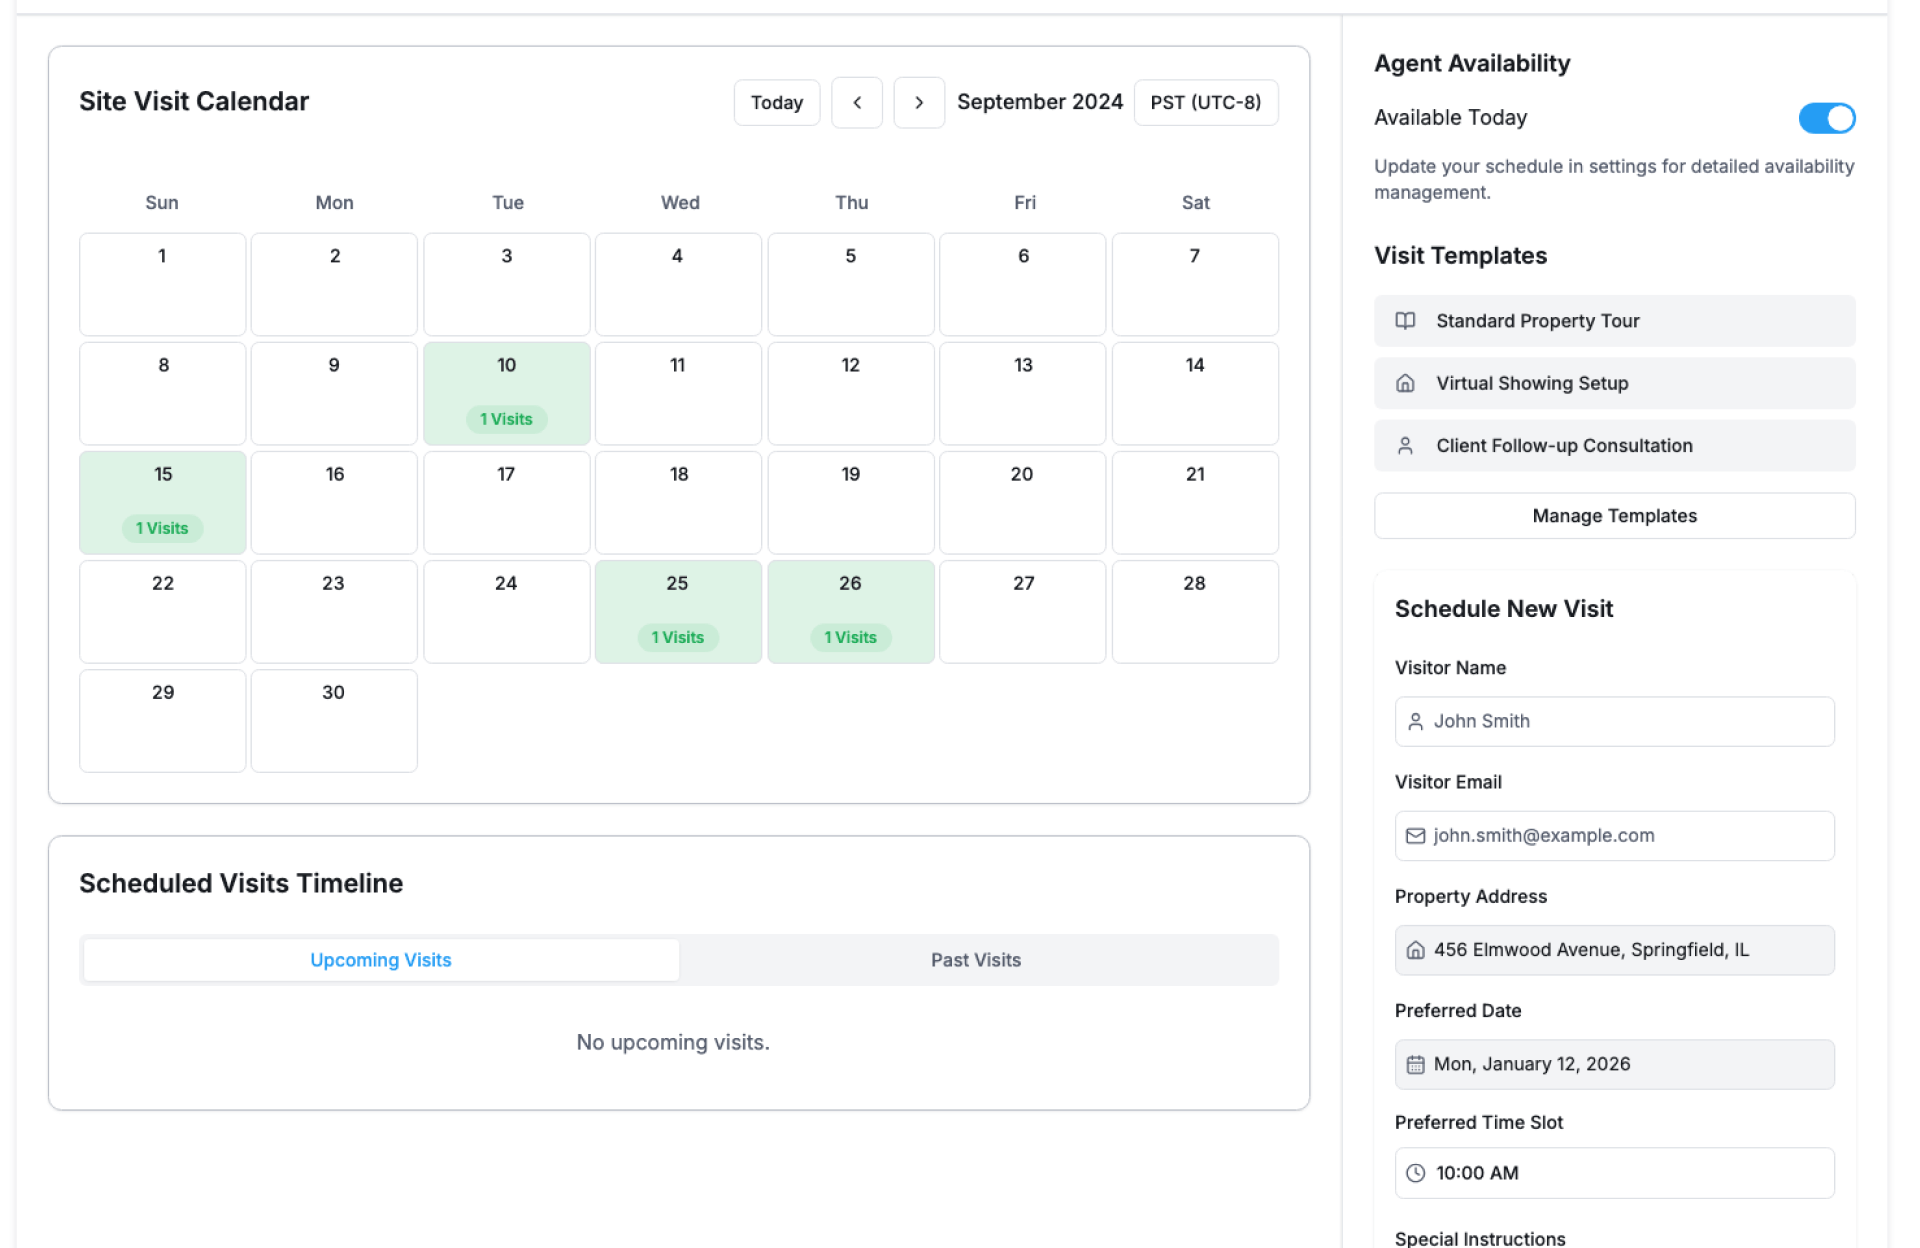Screen dimensions: 1920x1248
Task: Click the clock icon in the Preferred Time Slot field
Action: click(x=1415, y=1173)
